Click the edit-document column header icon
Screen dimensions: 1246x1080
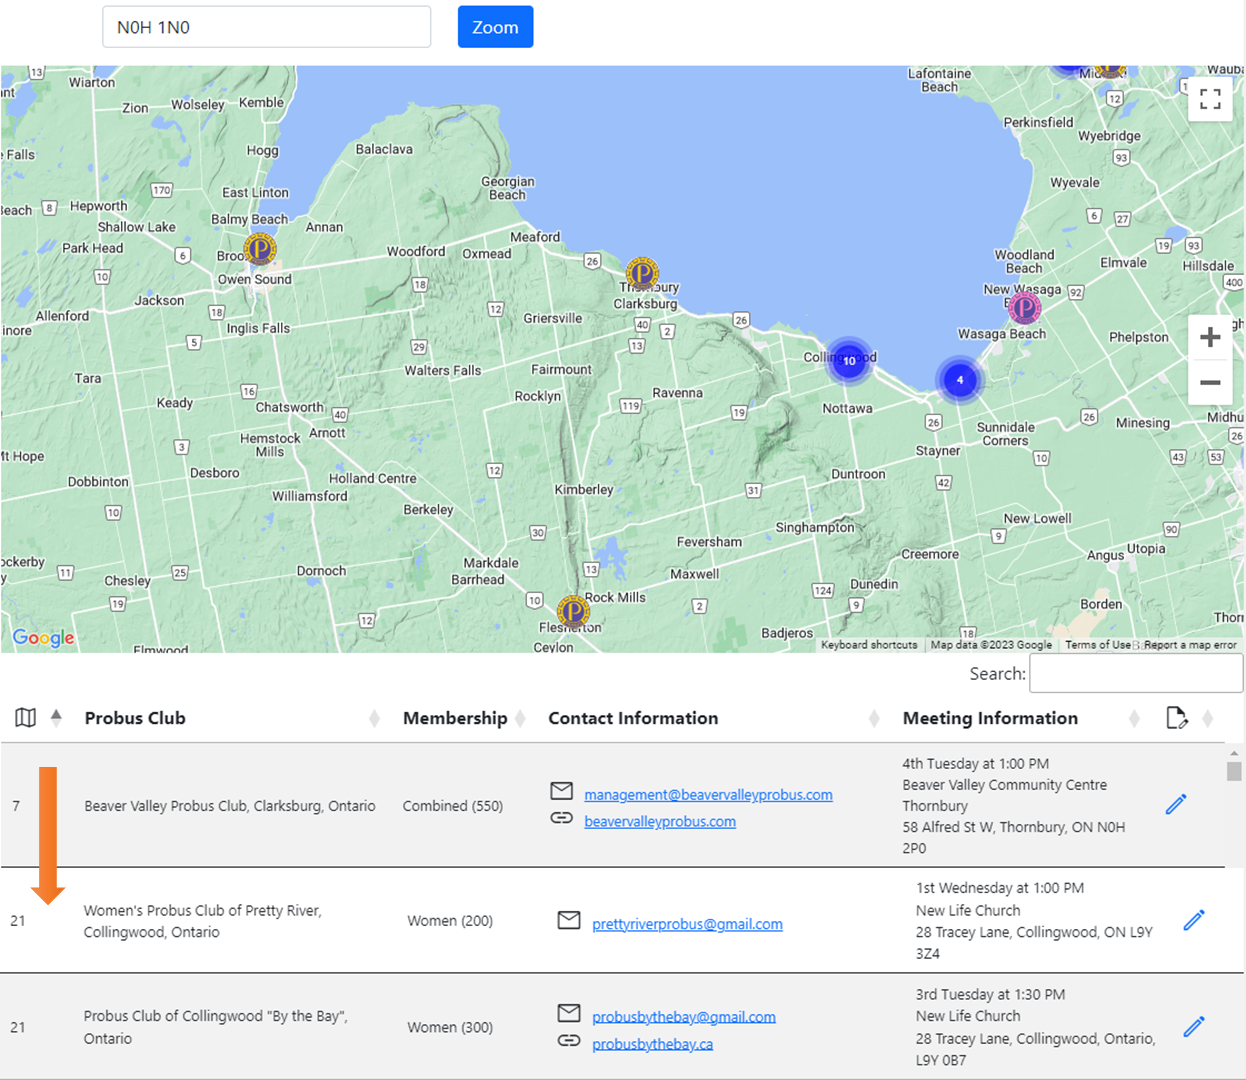1177,718
